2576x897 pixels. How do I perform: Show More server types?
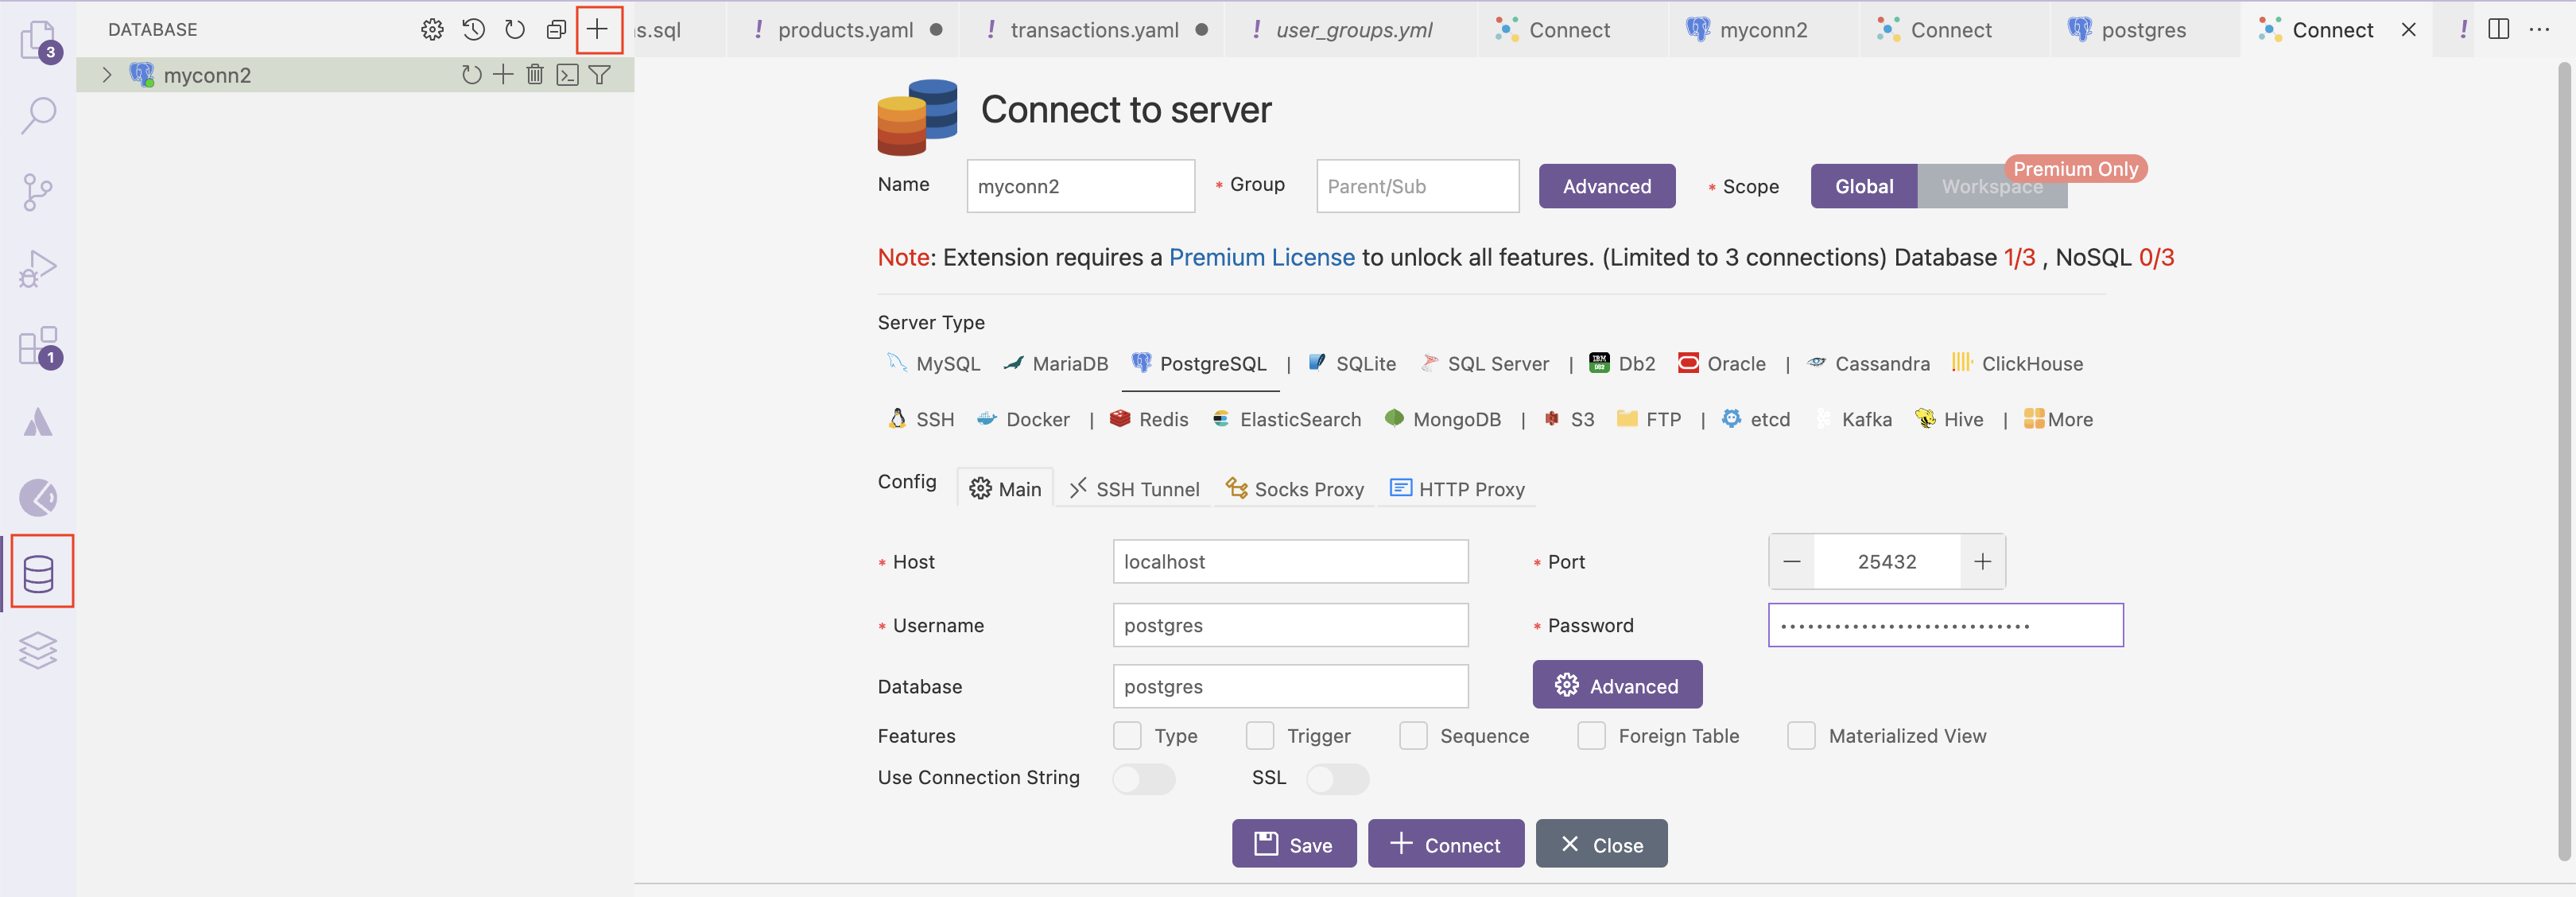pyautogui.click(x=2058, y=419)
